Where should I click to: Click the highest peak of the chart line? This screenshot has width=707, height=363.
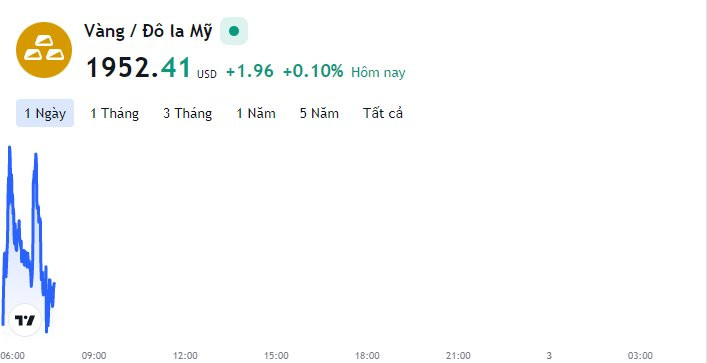[9, 147]
